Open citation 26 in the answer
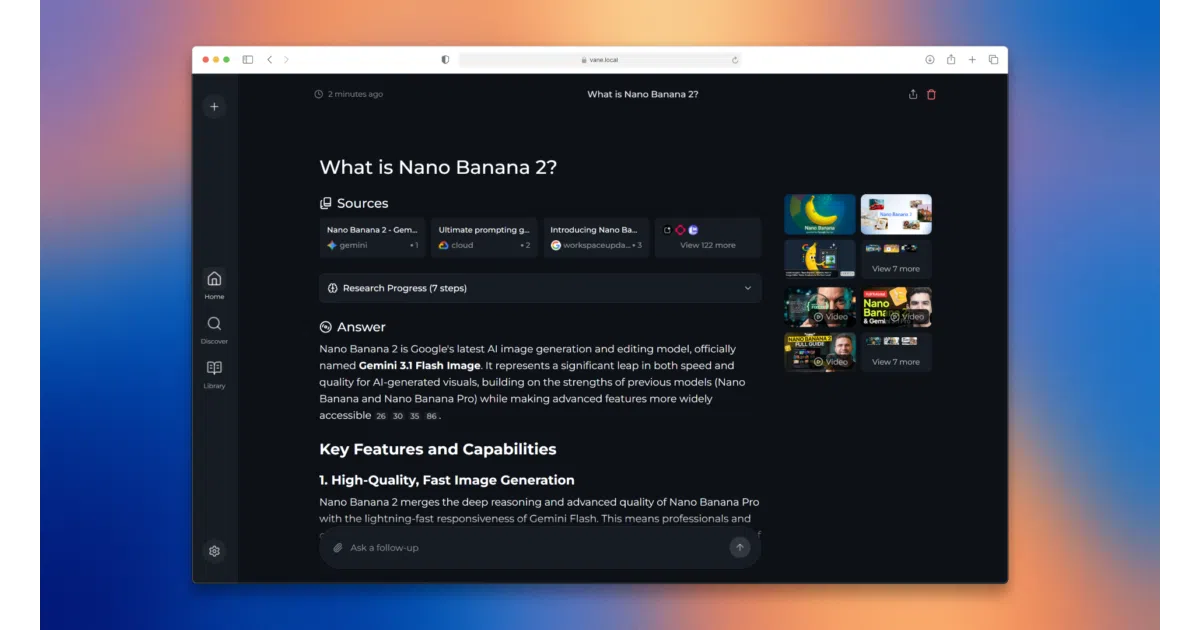Image resolution: width=1200 pixels, height=630 pixels. pos(381,416)
